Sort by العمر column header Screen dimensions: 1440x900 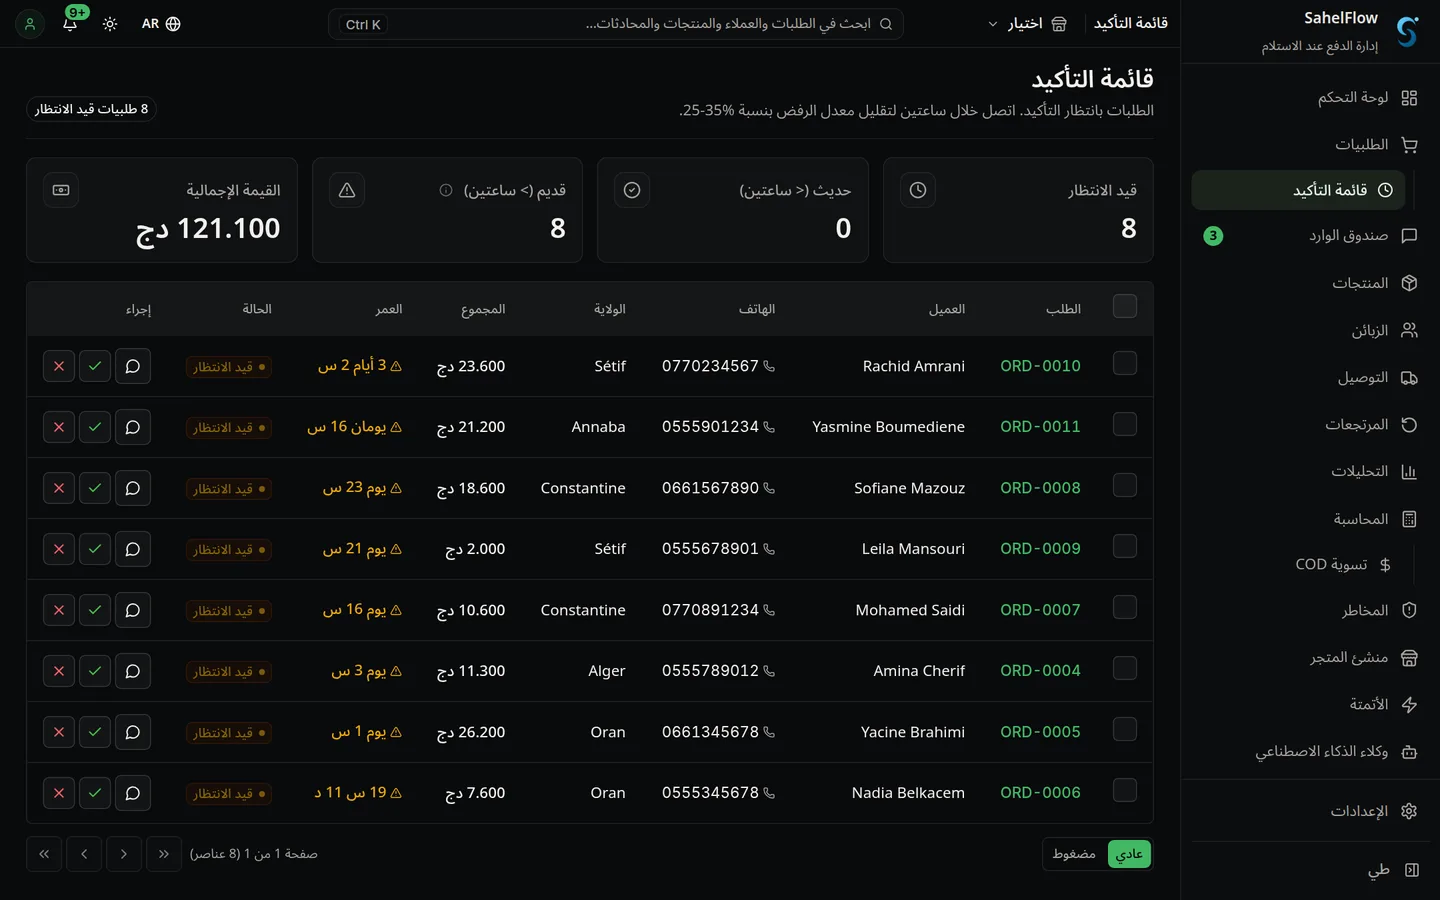click(x=389, y=310)
